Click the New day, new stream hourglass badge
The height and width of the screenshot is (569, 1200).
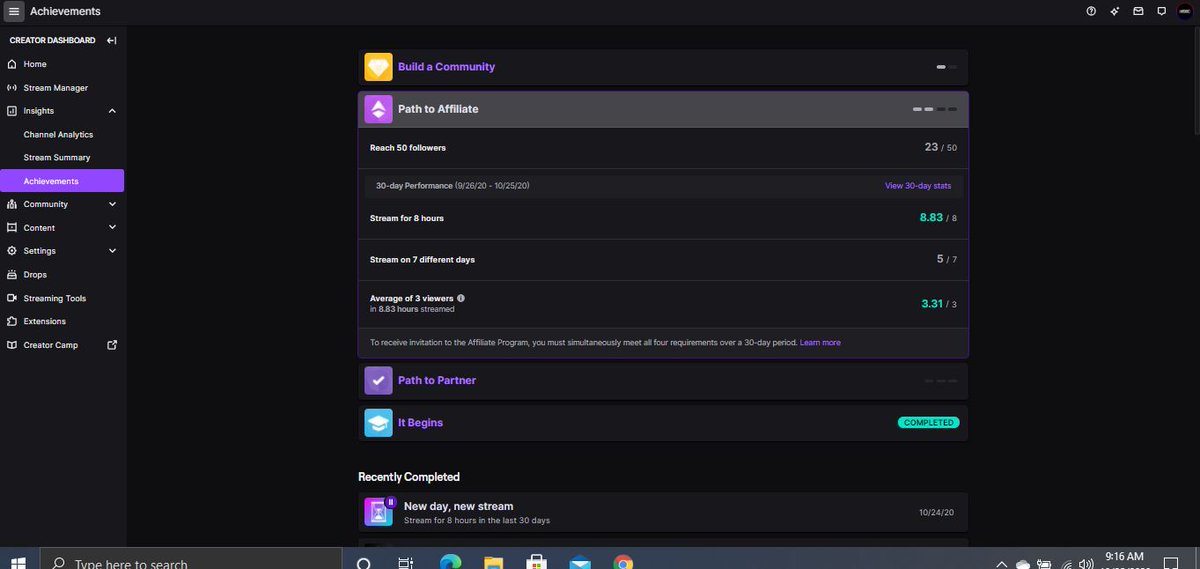pos(379,512)
